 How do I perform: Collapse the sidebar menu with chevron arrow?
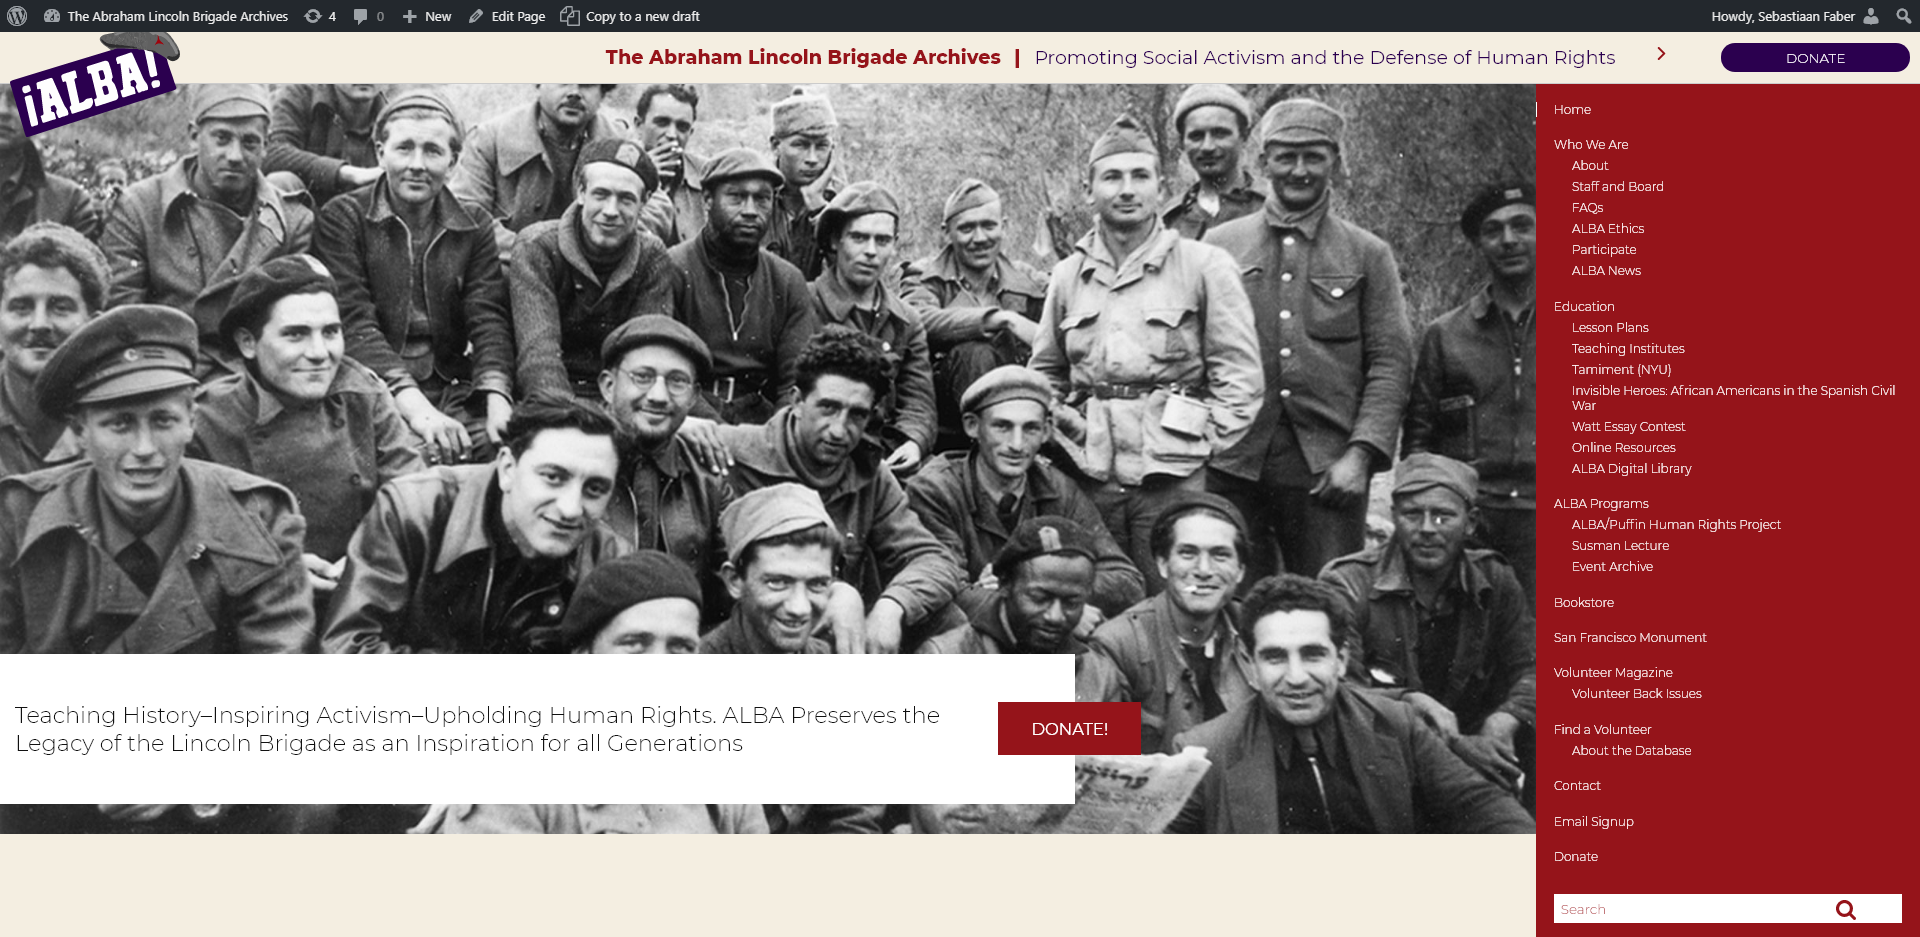pyautogui.click(x=1661, y=54)
